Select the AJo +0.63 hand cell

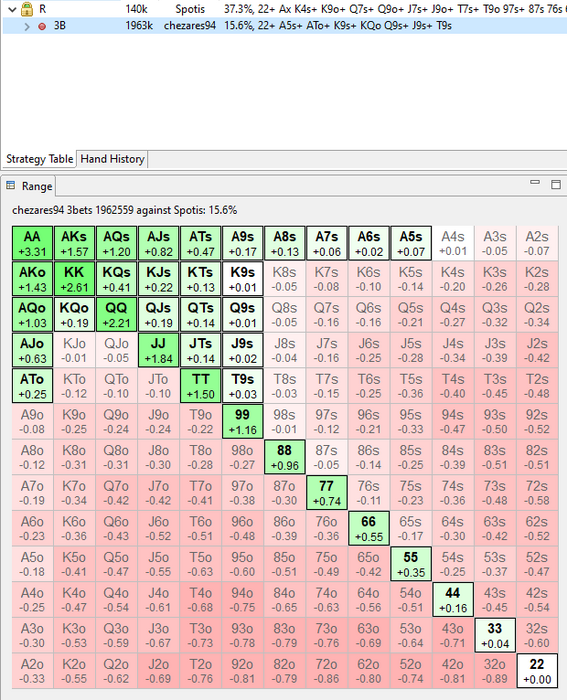tap(32, 350)
